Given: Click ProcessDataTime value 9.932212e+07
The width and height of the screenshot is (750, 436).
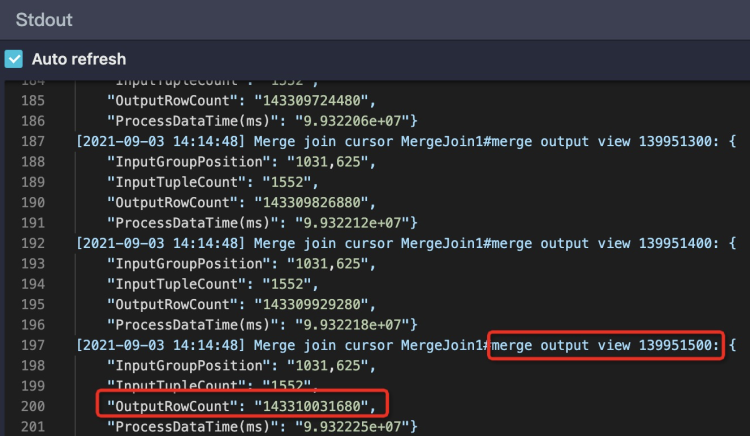Looking at the screenshot, I should (353, 223).
